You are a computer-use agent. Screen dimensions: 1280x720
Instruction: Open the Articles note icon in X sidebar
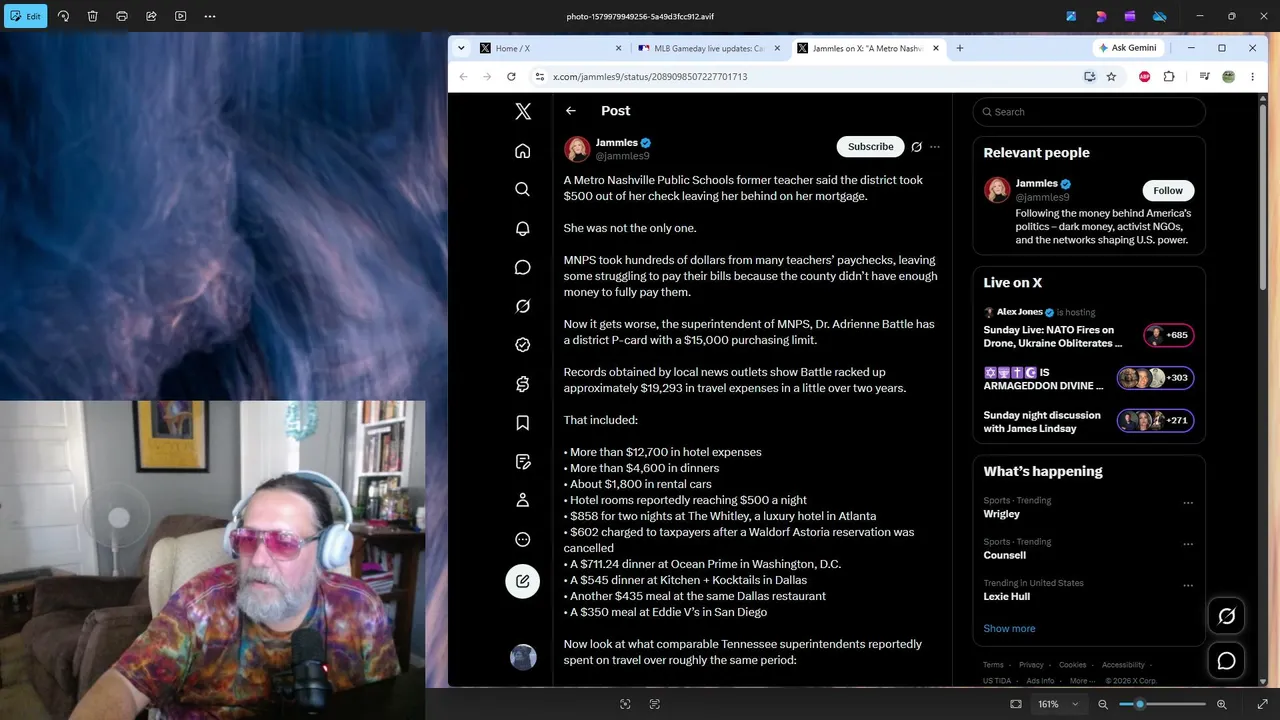[x=522, y=462]
